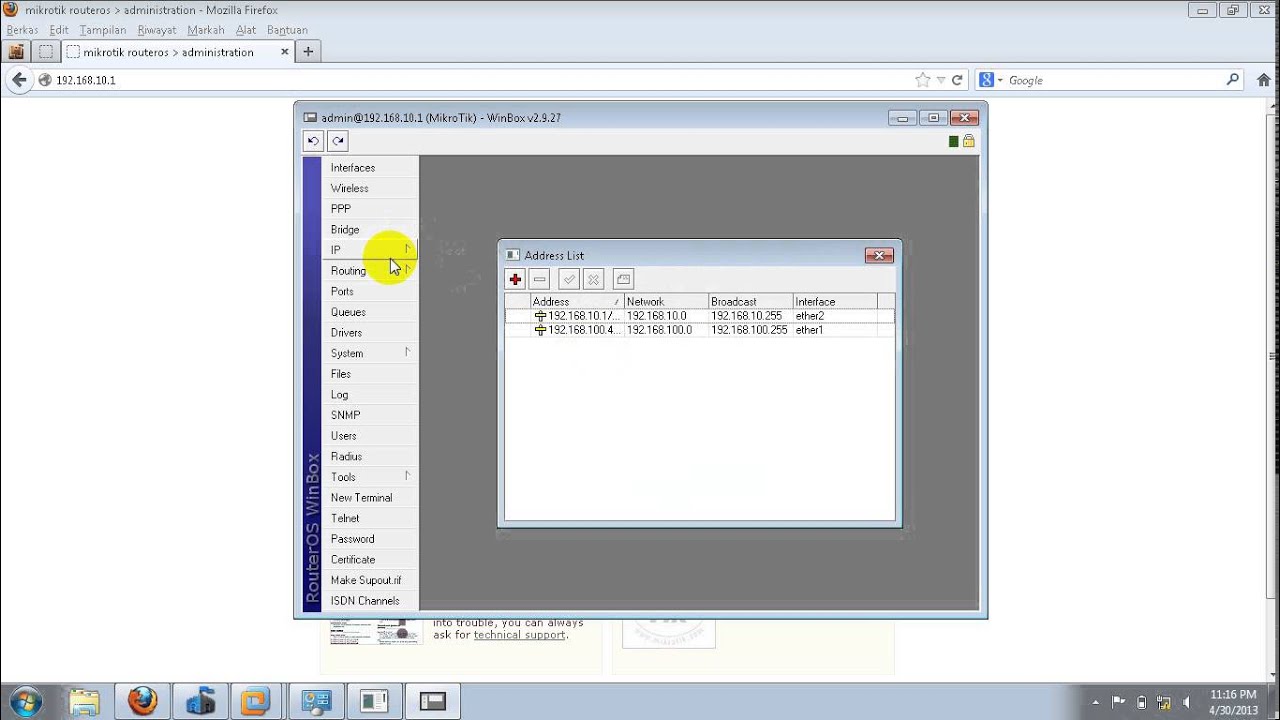The height and width of the screenshot is (720, 1280).
Task: Click the green WinBox load indicator
Action: 953,141
